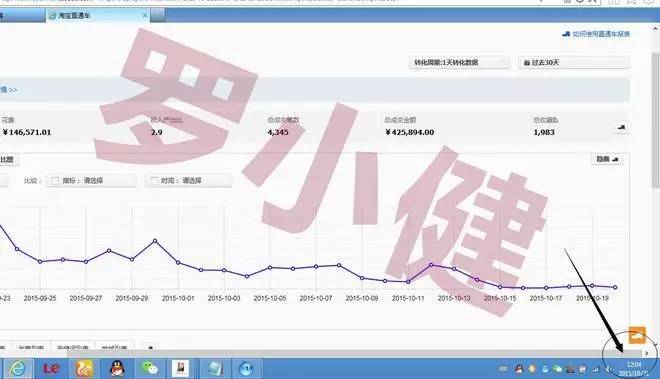Click the 2015-10-07 axis date label
Viewport: 660px width, 379px height.
point(316,298)
